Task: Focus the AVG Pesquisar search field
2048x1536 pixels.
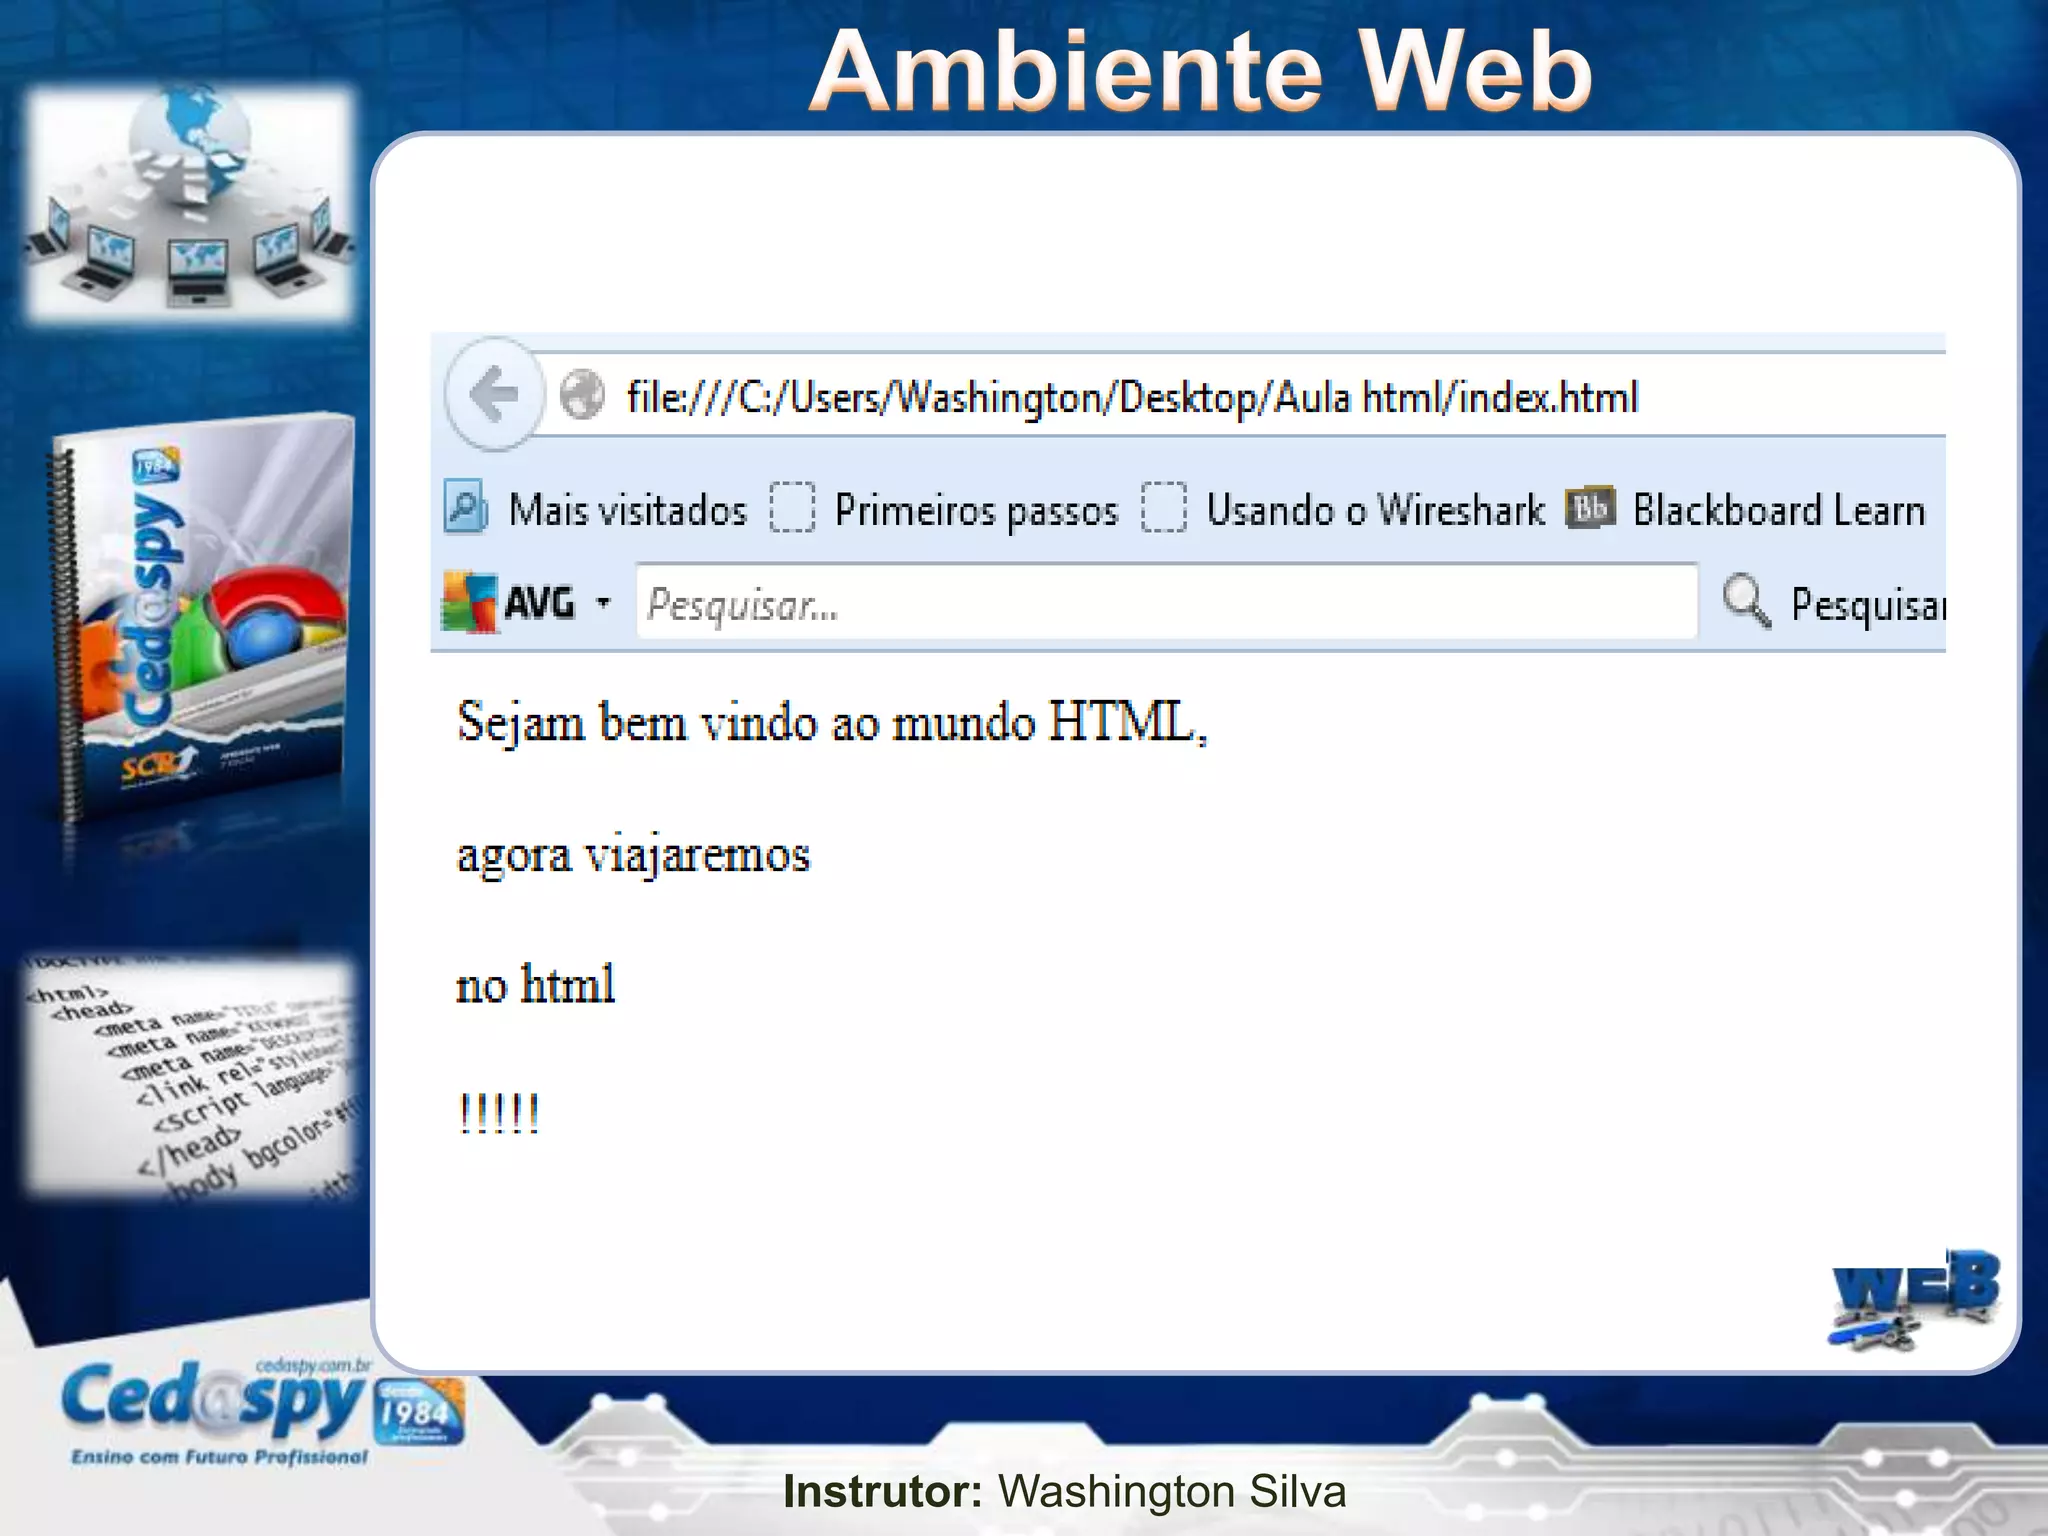Action: click(x=1166, y=603)
